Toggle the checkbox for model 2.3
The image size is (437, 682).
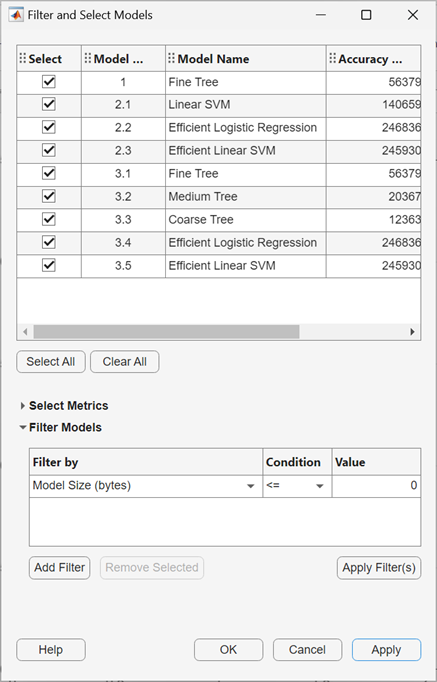point(49,150)
